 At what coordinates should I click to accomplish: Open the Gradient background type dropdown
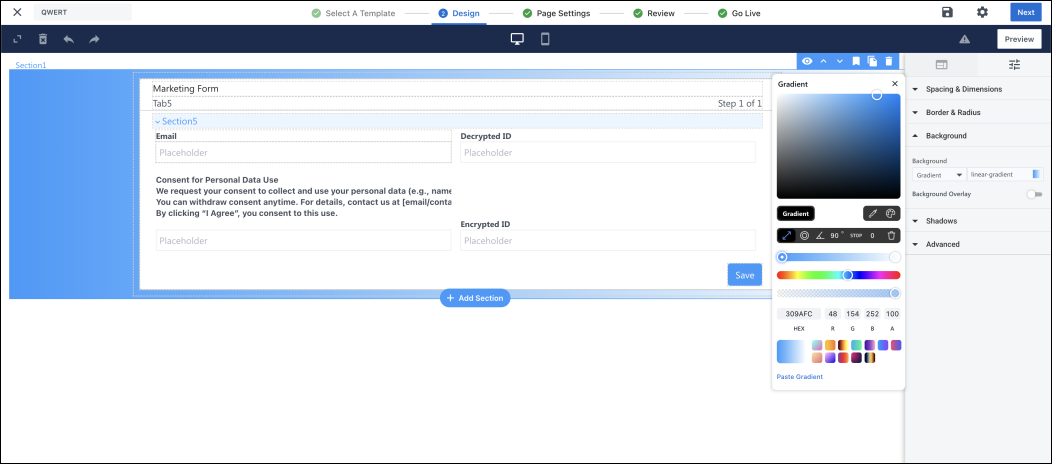click(x=939, y=175)
